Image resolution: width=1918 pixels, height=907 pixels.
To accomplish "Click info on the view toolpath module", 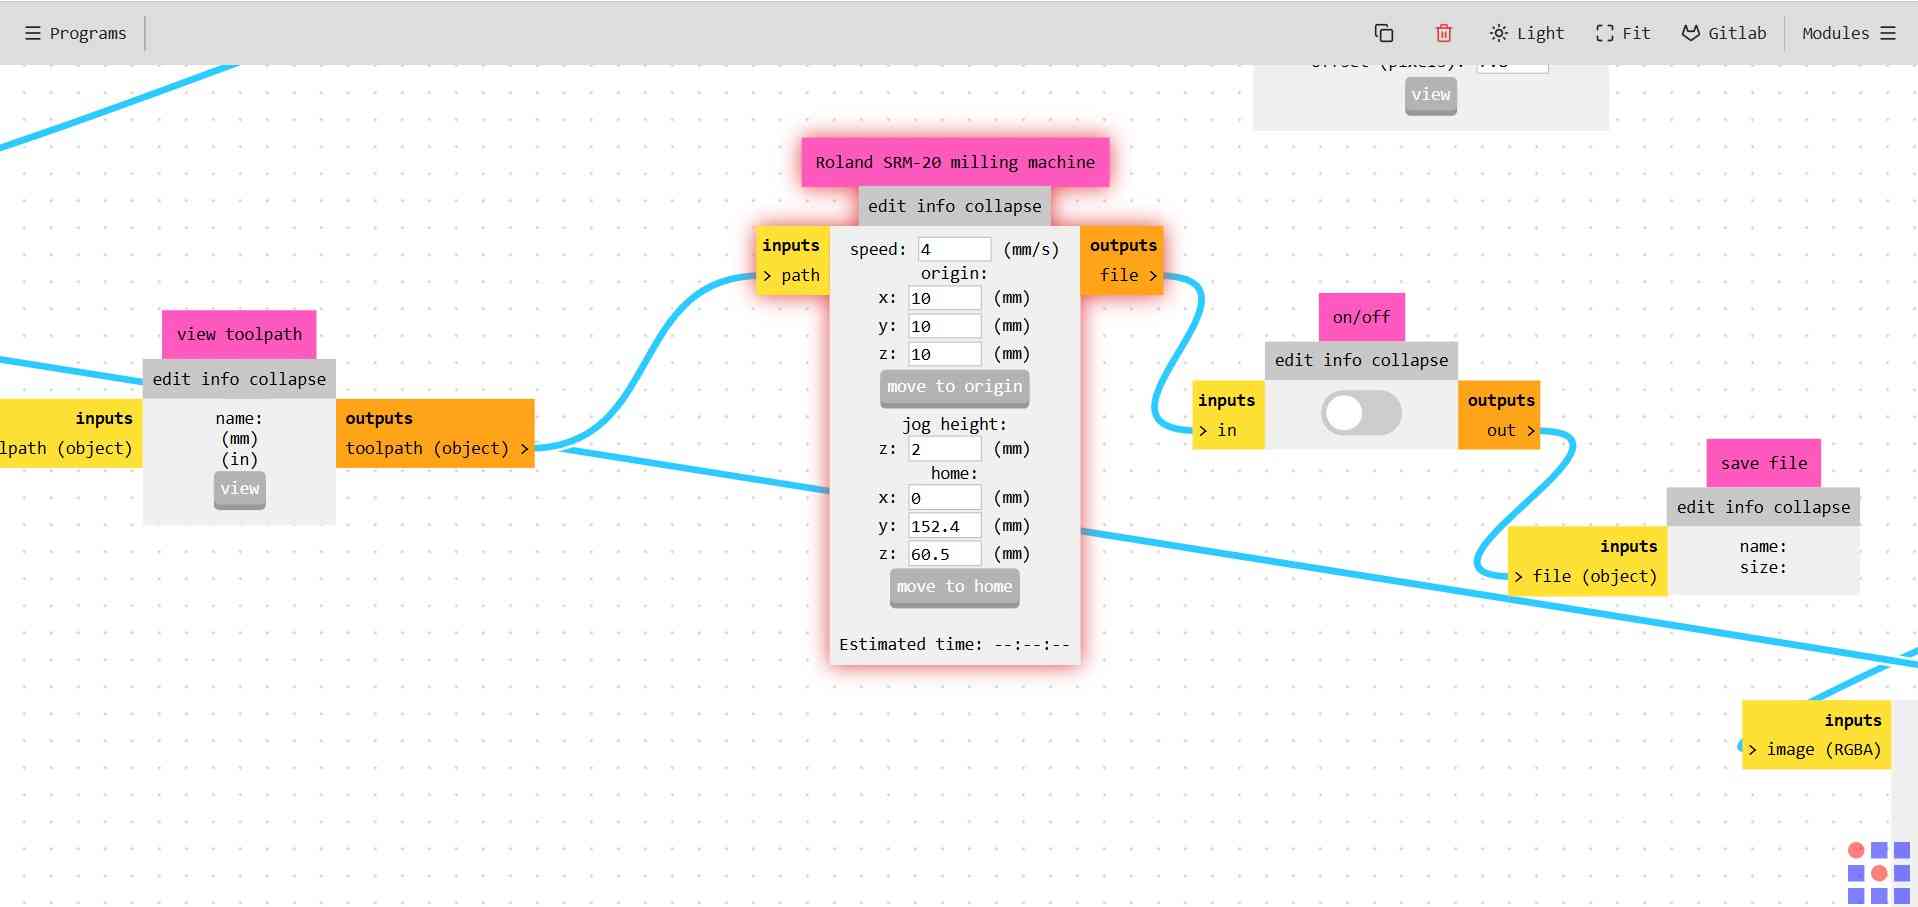I will 220,379.
